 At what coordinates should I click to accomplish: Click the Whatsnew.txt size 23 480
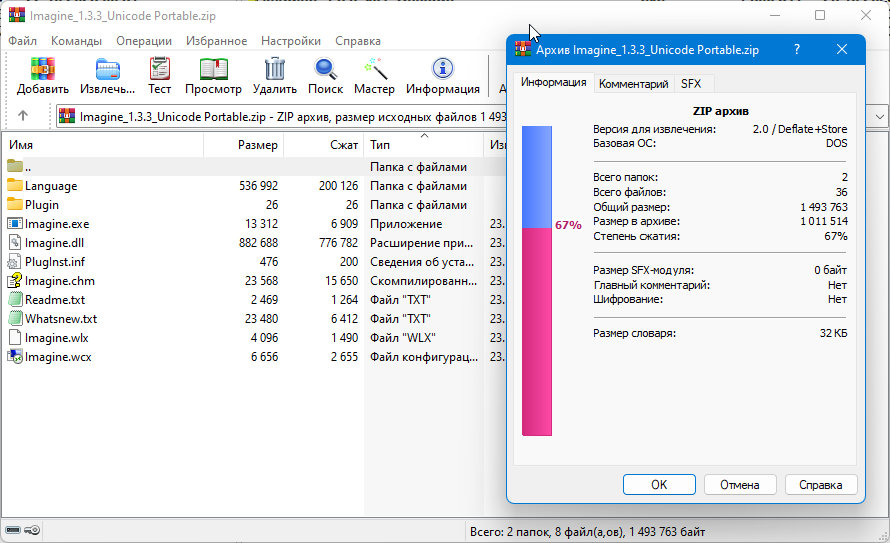(262, 319)
